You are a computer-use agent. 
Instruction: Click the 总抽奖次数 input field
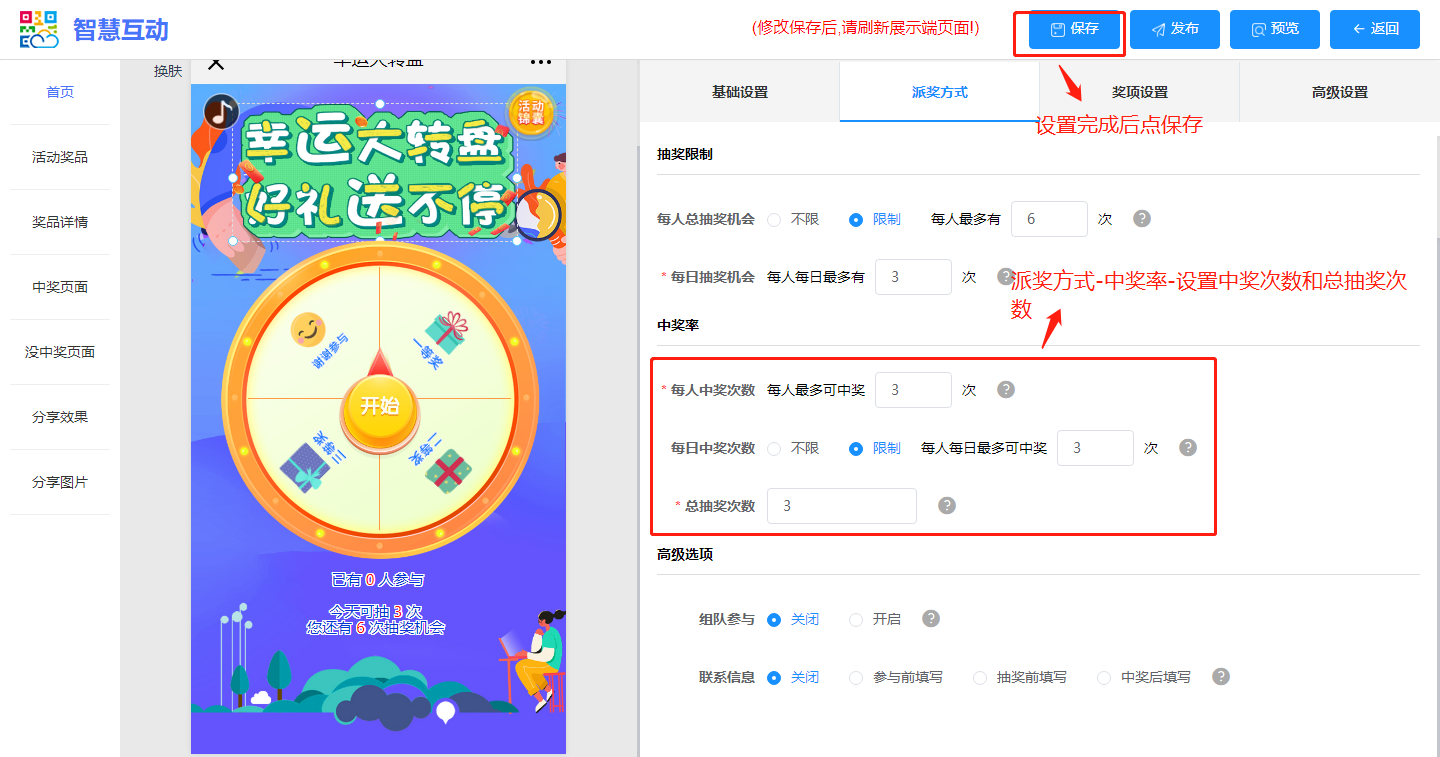[841, 506]
